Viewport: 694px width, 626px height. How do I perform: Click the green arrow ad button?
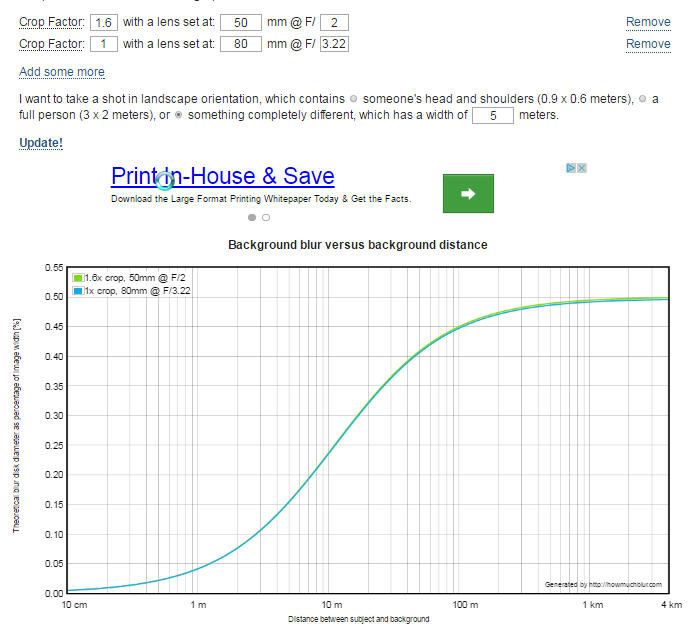468,194
